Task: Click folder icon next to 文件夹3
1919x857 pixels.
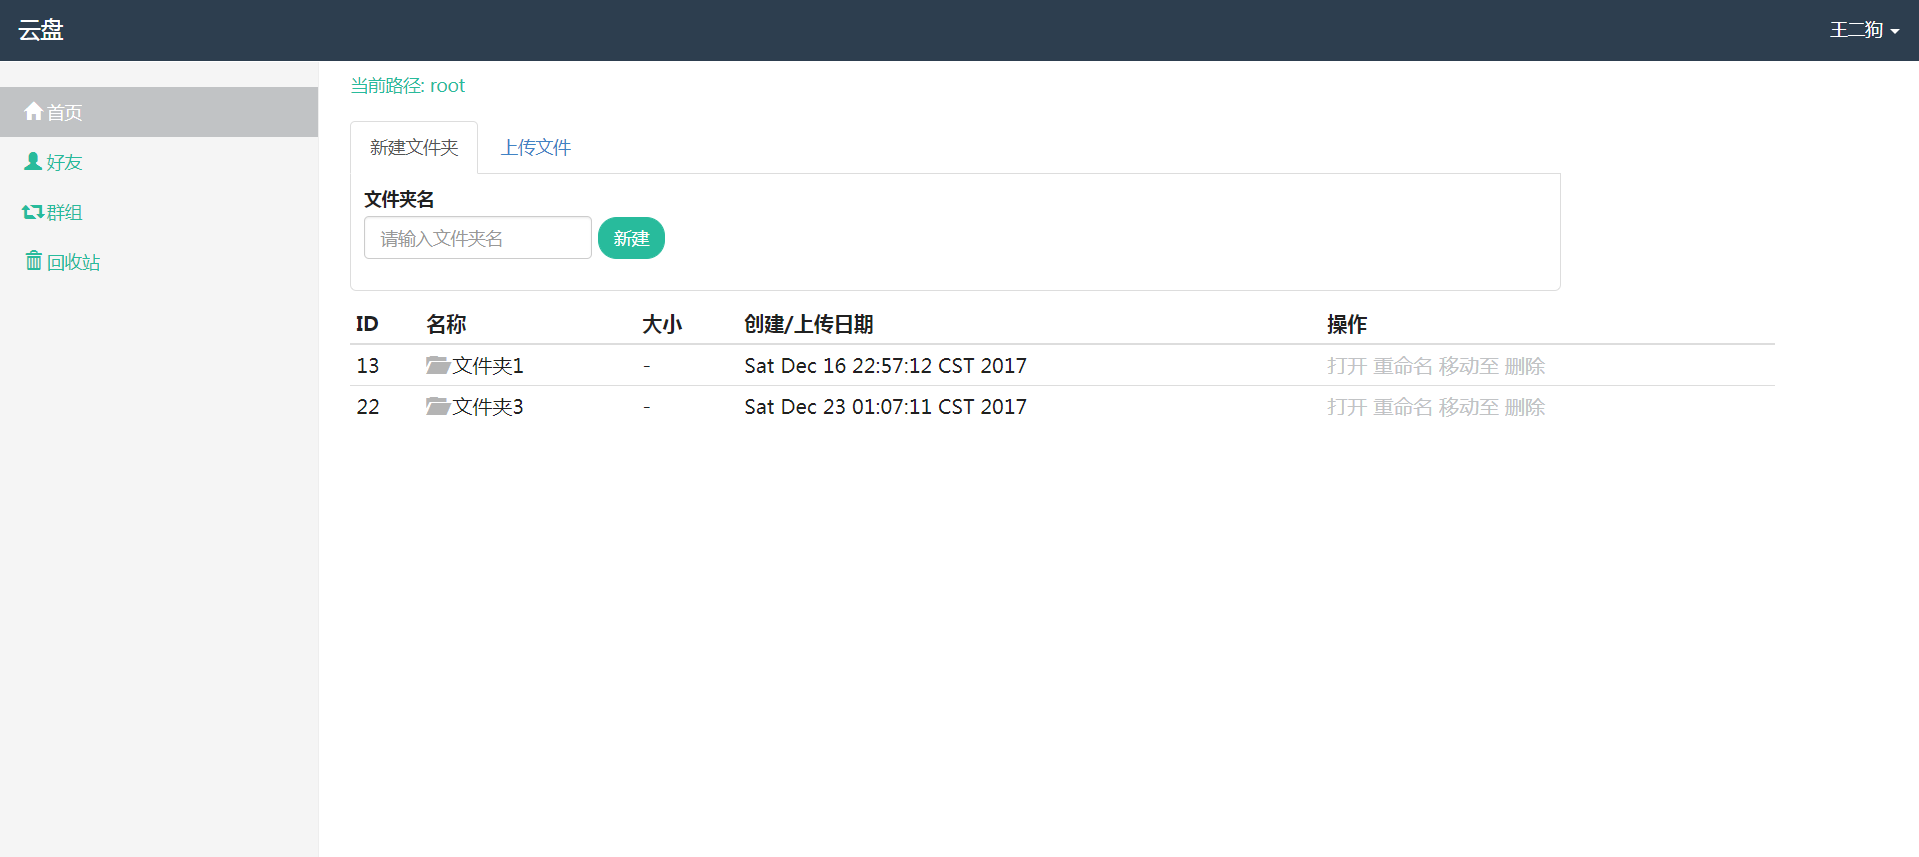Action: [437, 406]
